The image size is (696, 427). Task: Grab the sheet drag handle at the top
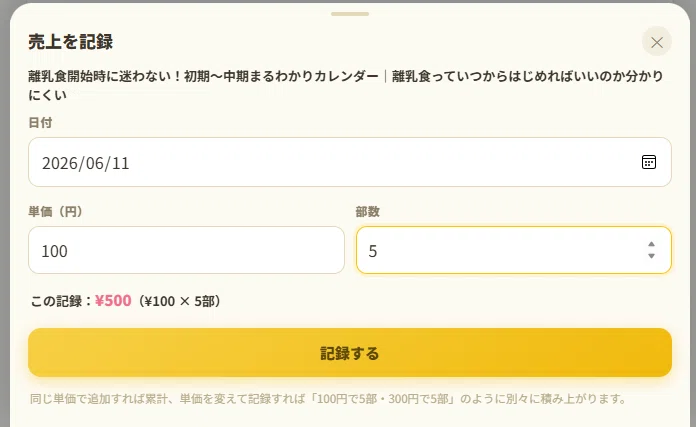350,14
